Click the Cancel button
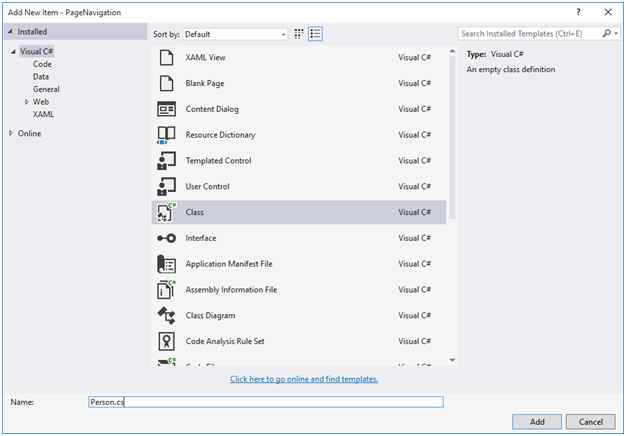The image size is (626, 436). point(590,422)
